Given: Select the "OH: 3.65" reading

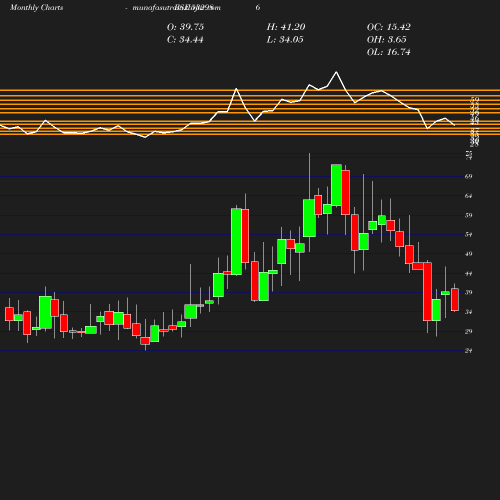Looking at the screenshot, I should point(387,40).
